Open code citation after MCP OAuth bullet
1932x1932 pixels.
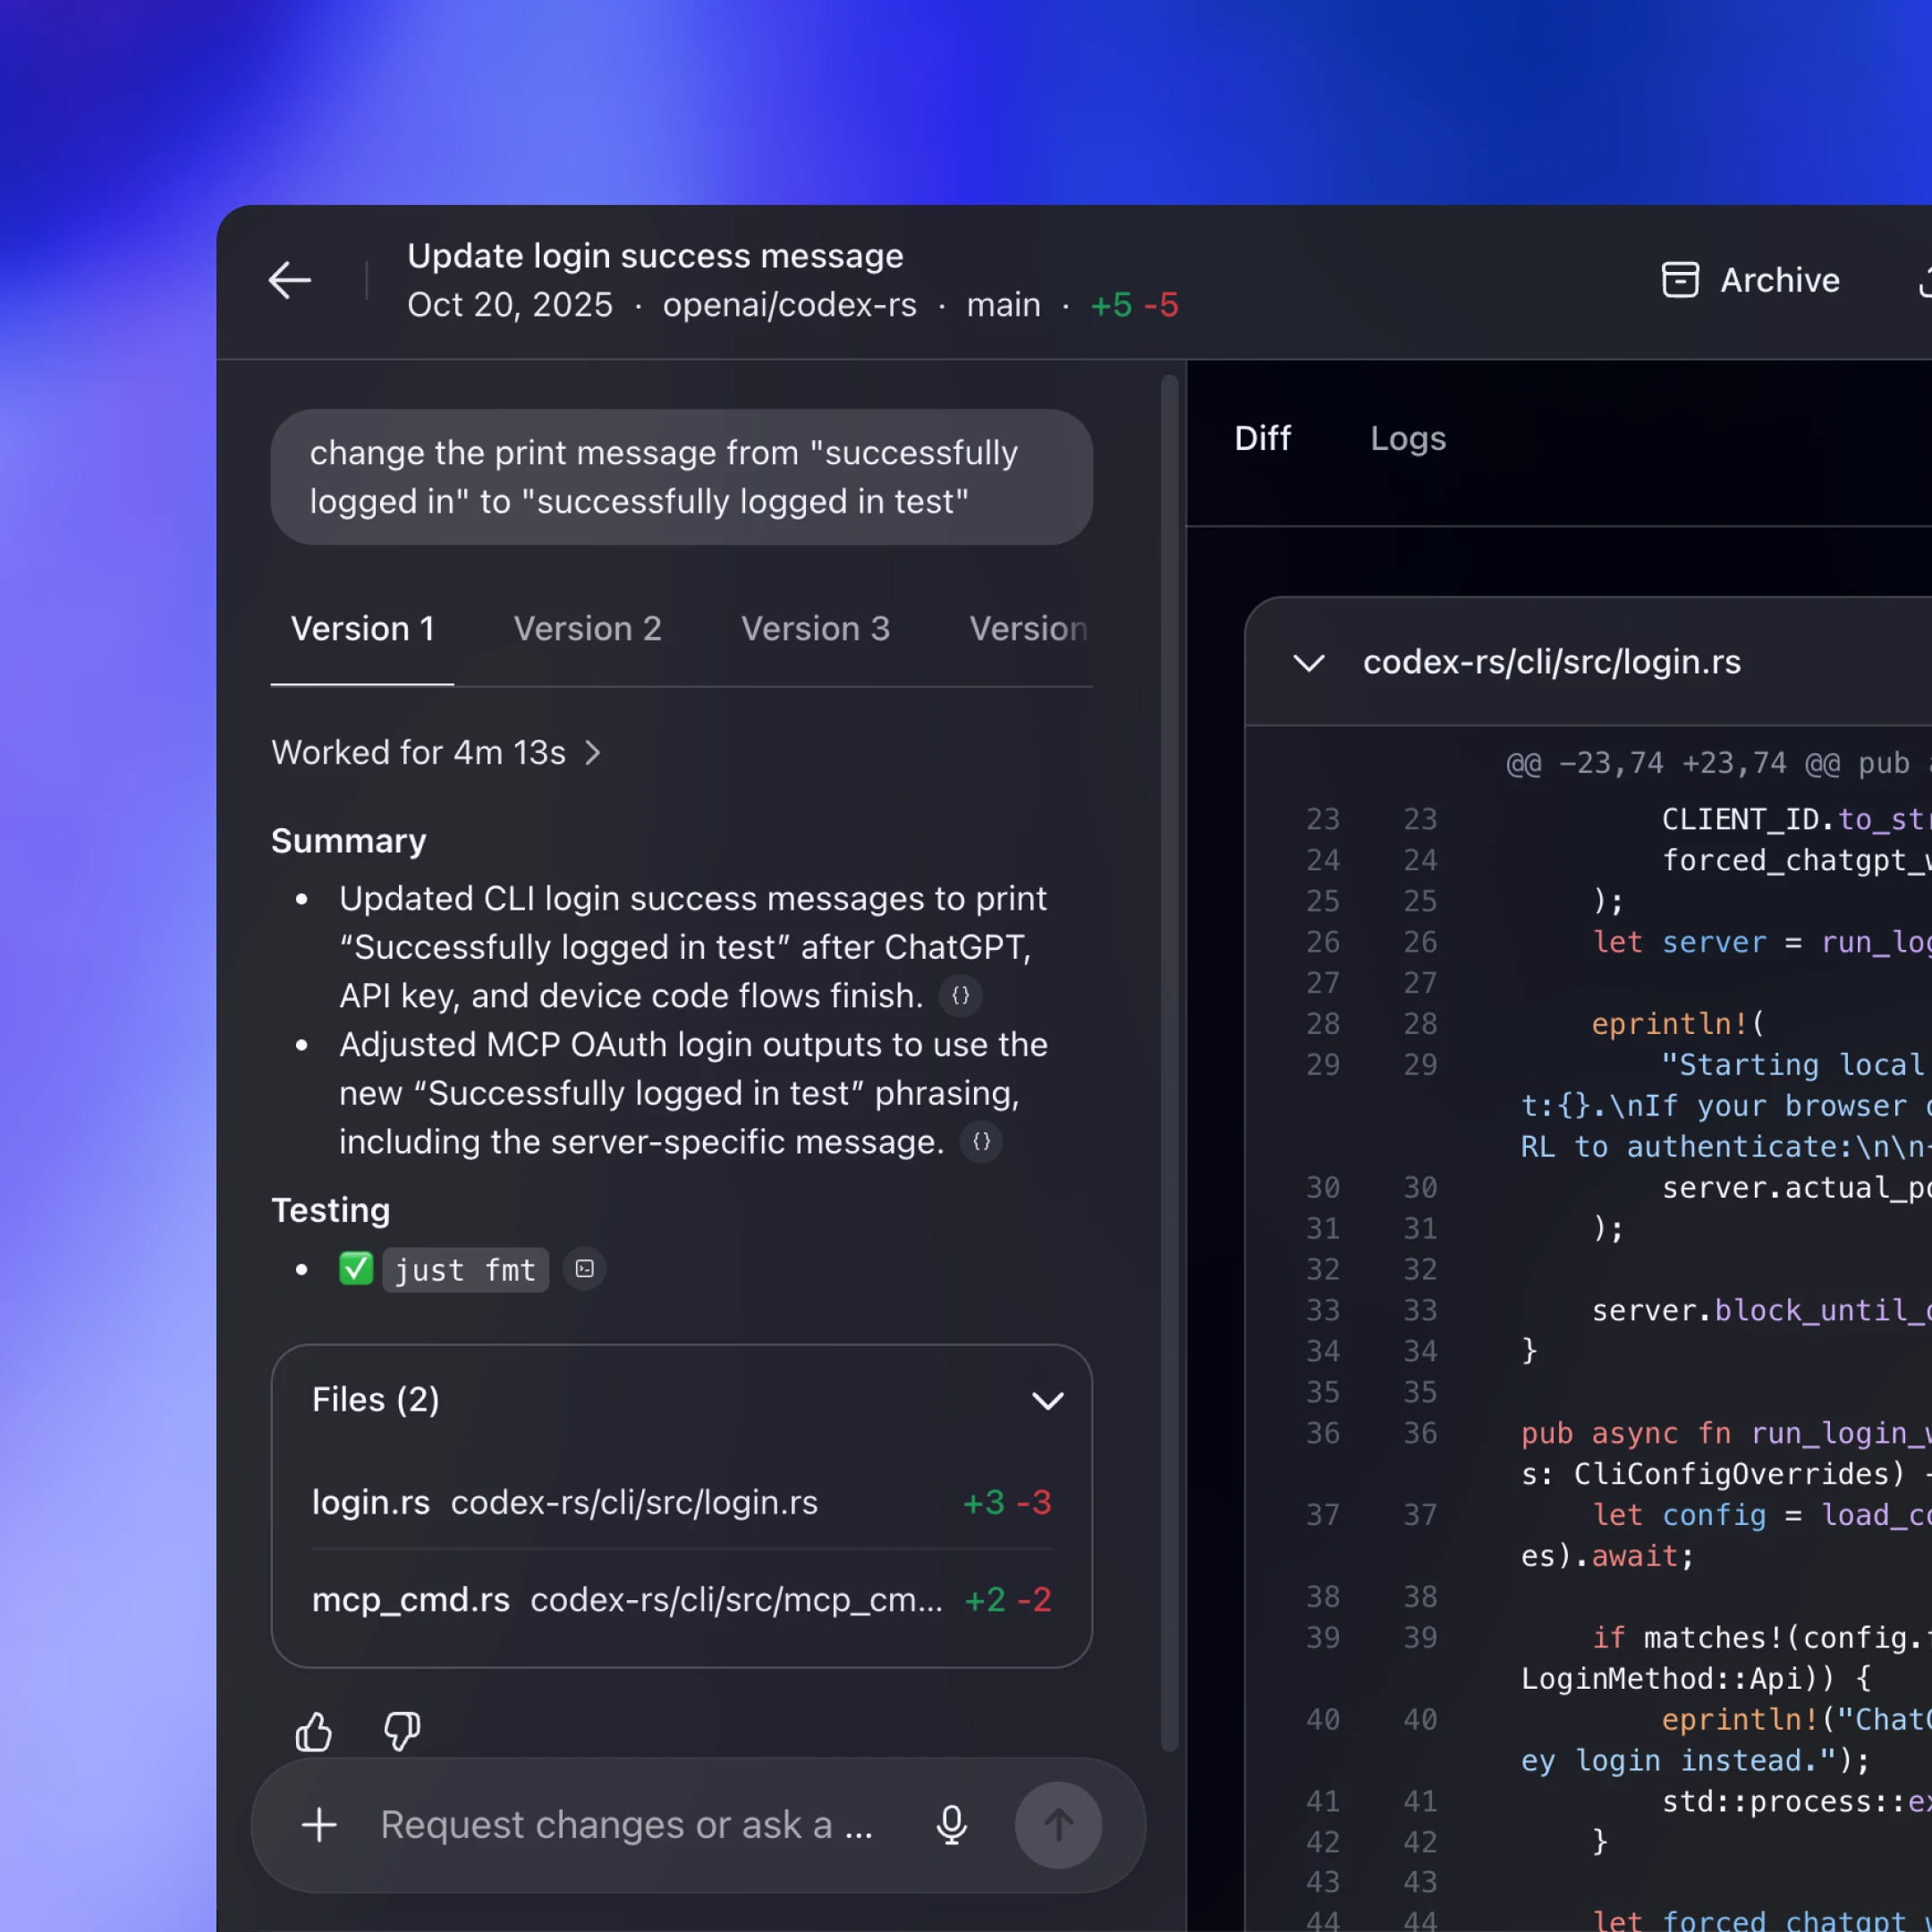pos(981,1142)
